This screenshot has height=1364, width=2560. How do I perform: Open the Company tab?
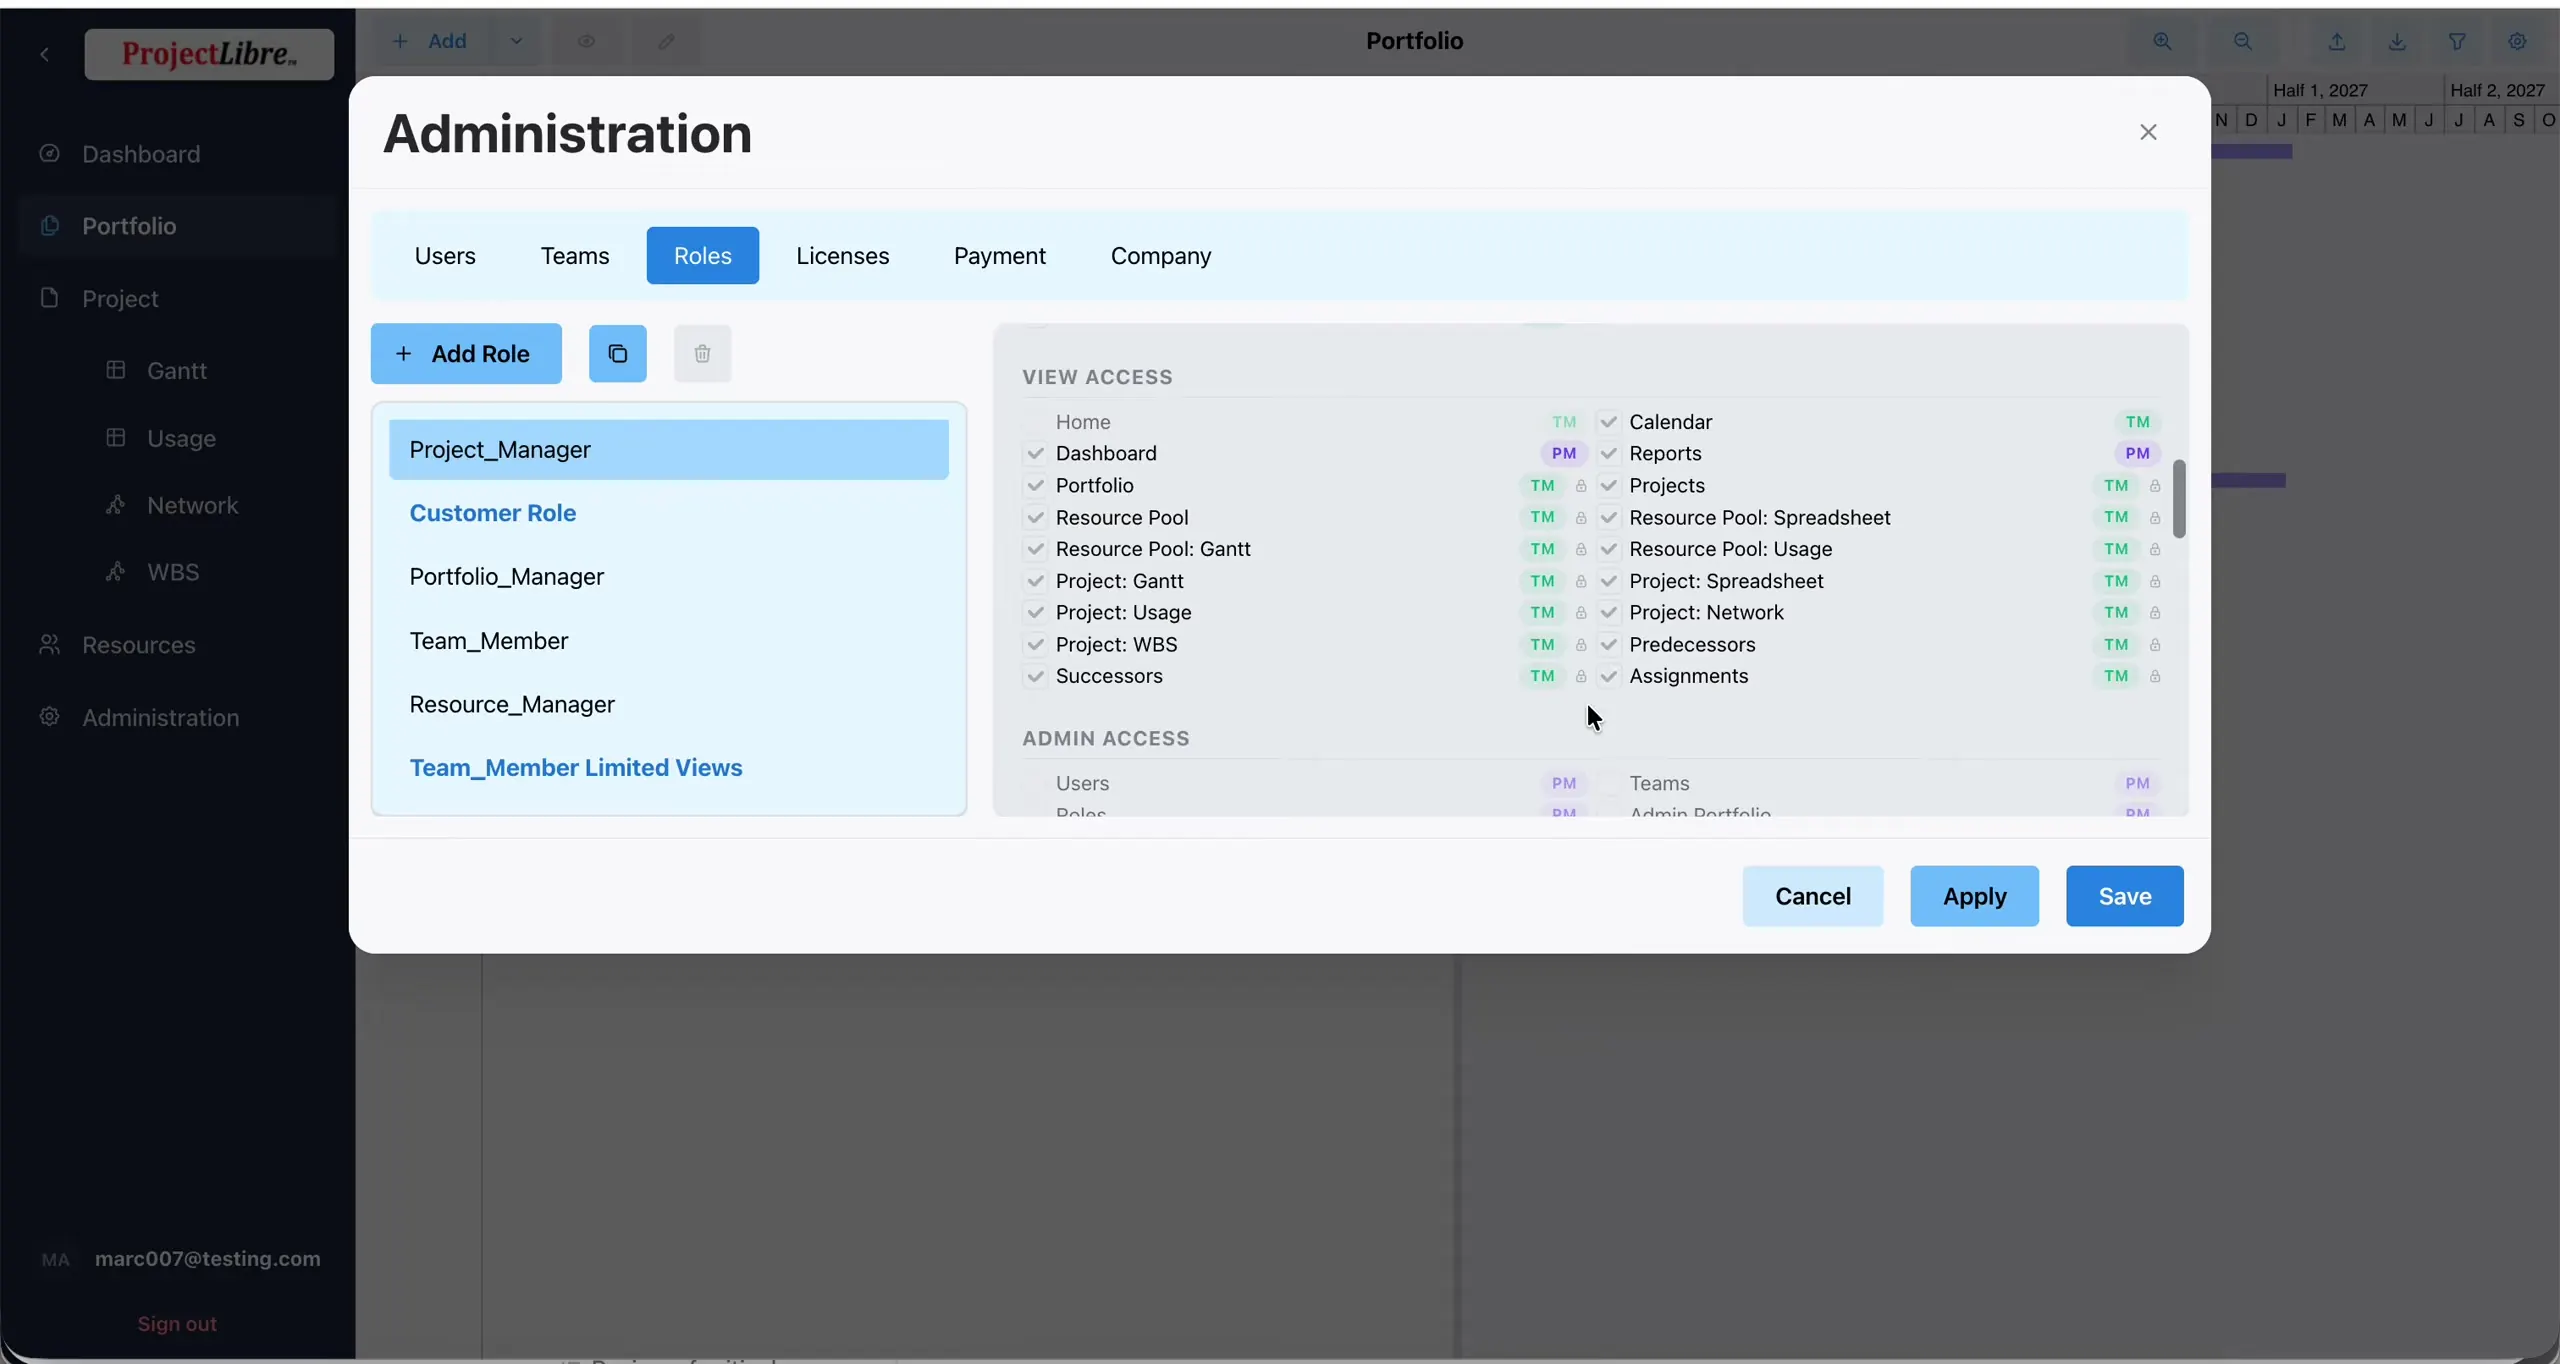(1160, 256)
